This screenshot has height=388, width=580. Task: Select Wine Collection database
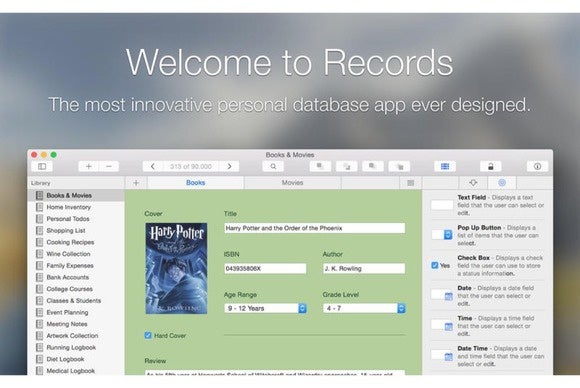pyautogui.click(x=76, y=254)
